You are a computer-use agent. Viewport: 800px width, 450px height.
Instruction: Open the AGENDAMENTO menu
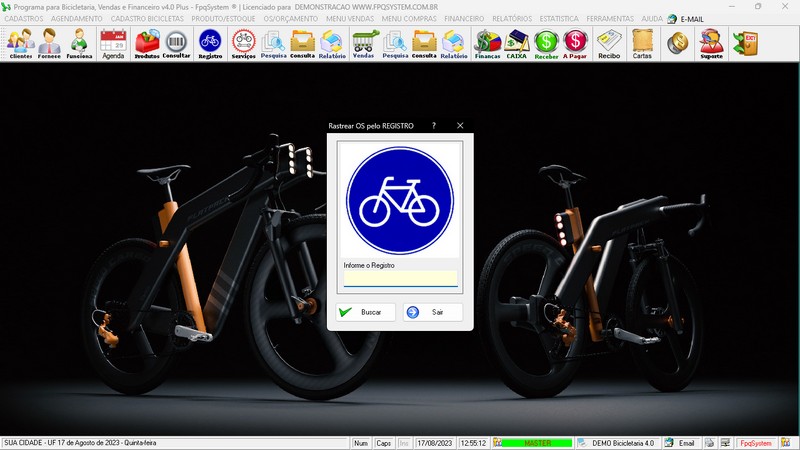coord(77,19)
